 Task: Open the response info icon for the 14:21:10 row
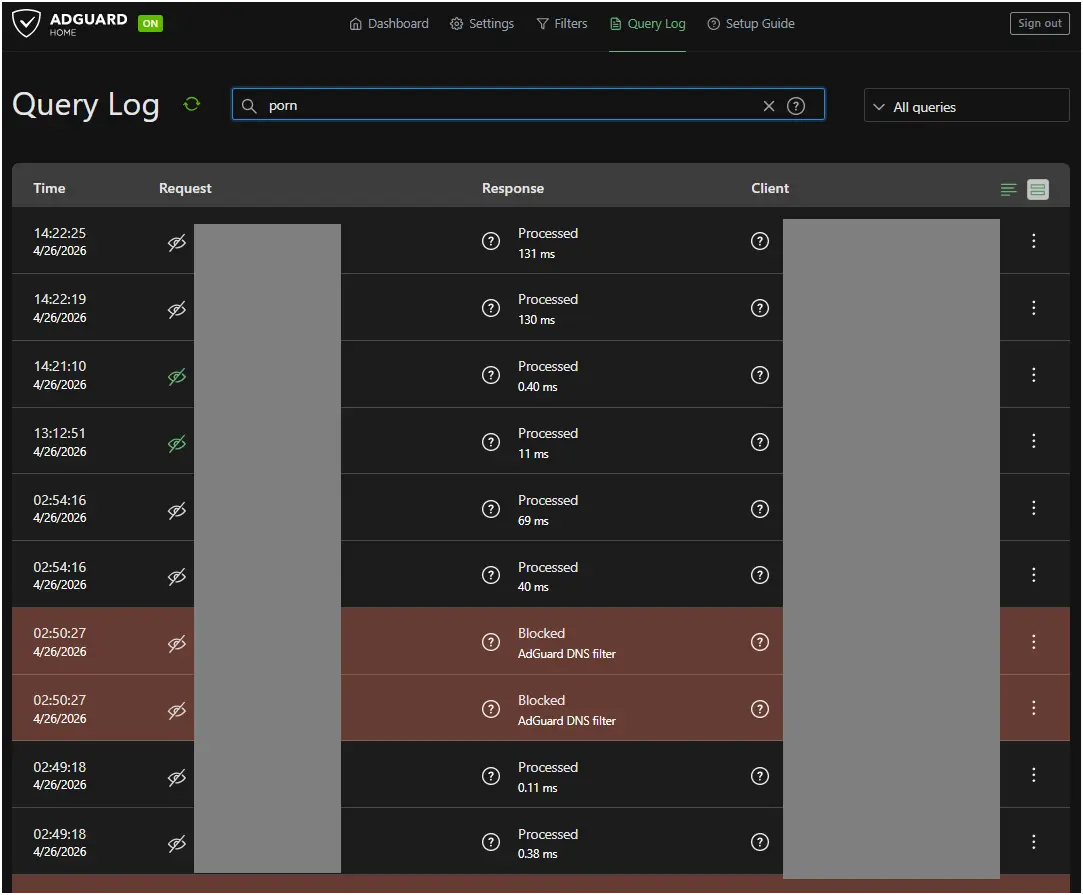pos(490,375)
